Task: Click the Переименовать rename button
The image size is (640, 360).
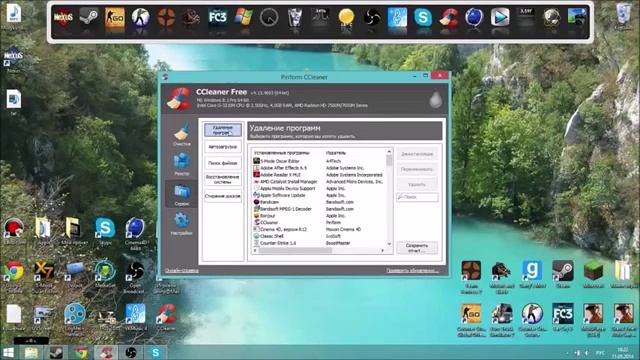Action: point(417,169)
